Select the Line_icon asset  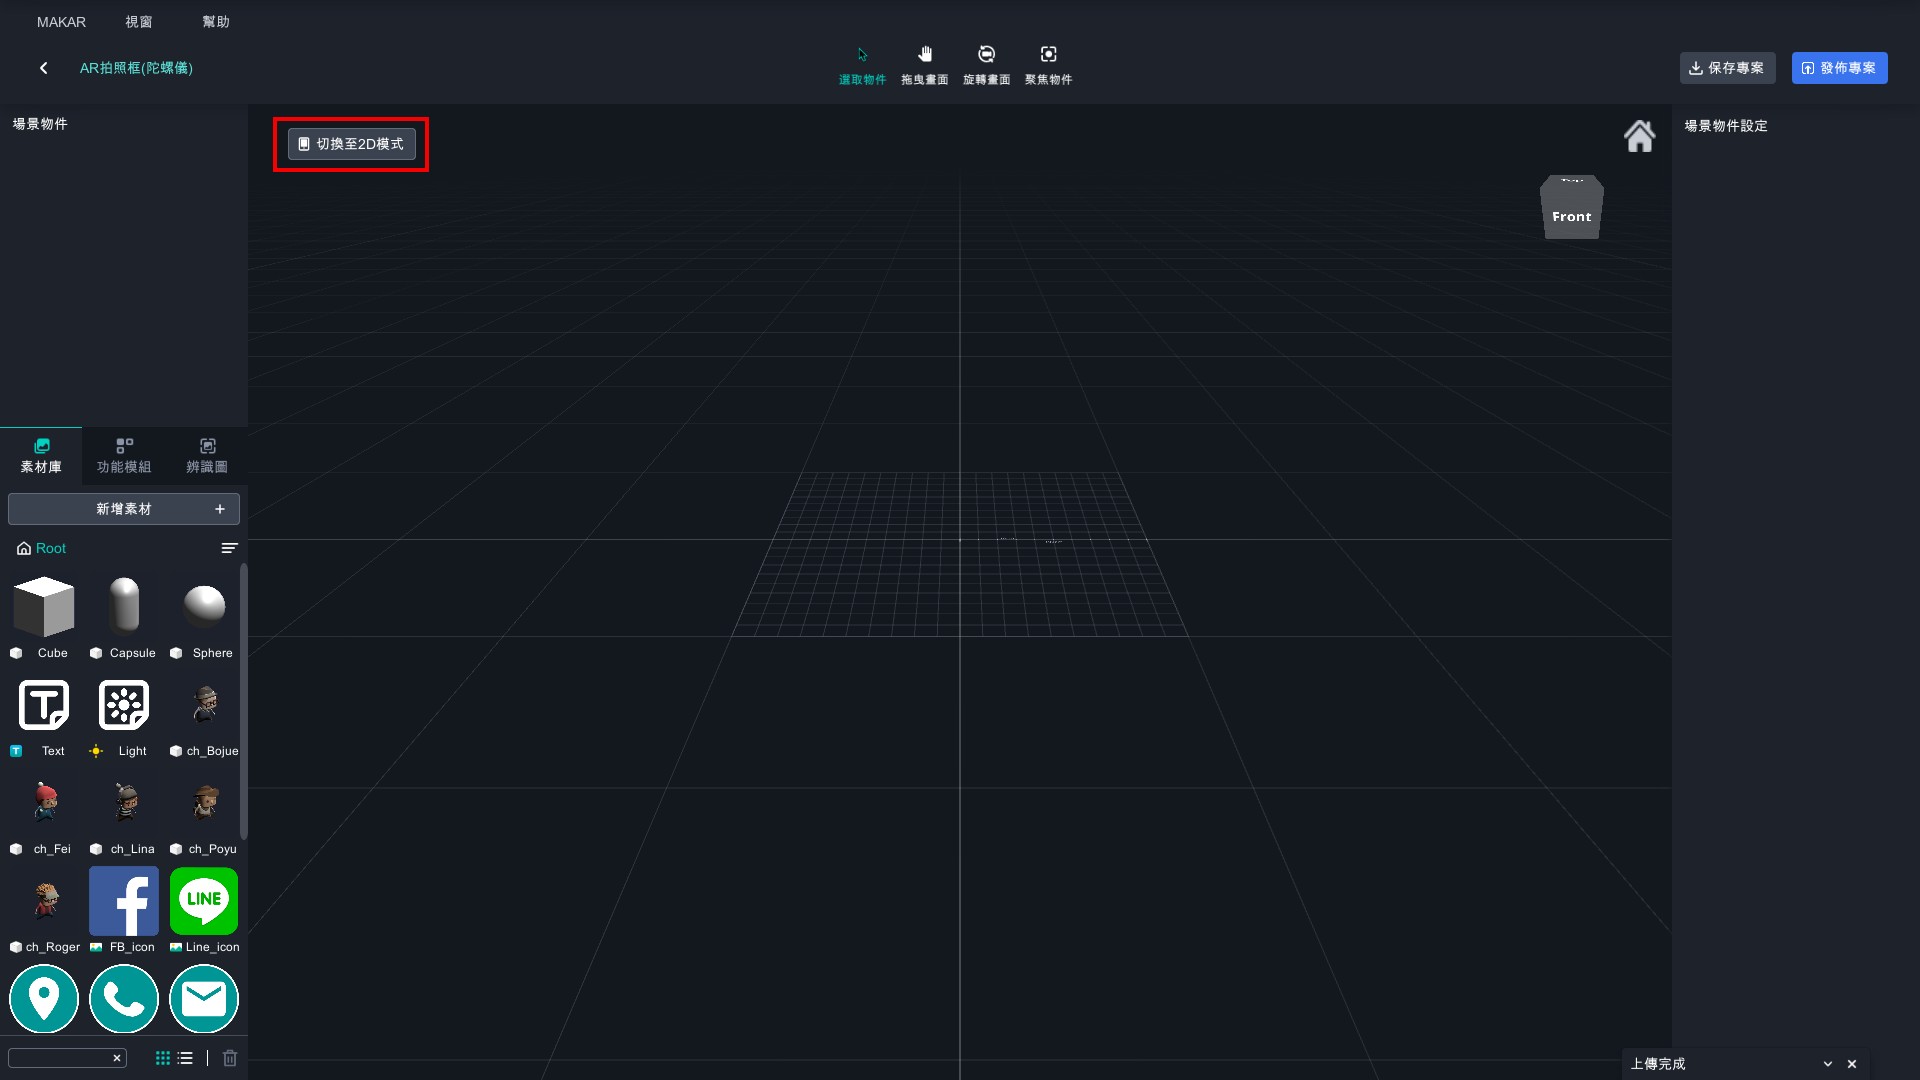204,901
